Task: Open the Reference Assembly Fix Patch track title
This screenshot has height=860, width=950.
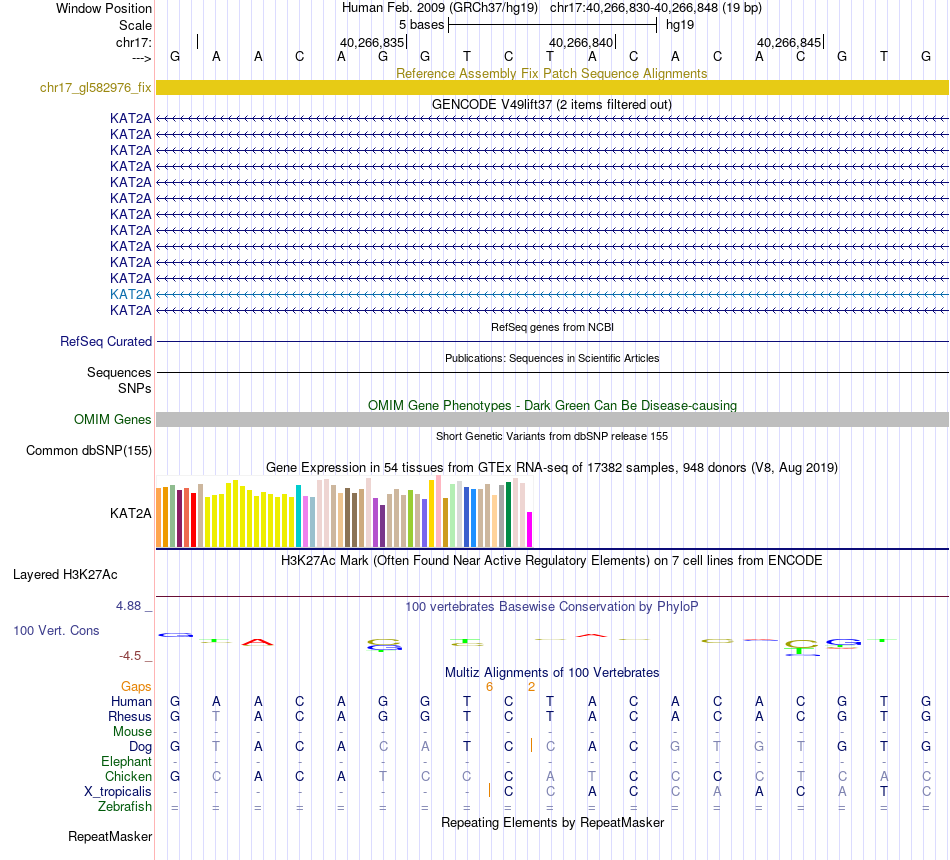Action: pyautogui.click(x=551, y=73)
